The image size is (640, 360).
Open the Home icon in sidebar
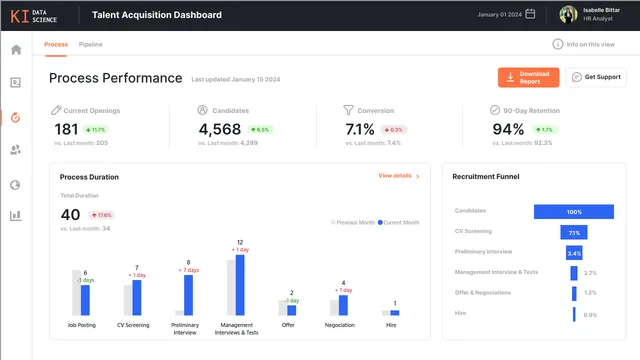[x=16, y=50]
